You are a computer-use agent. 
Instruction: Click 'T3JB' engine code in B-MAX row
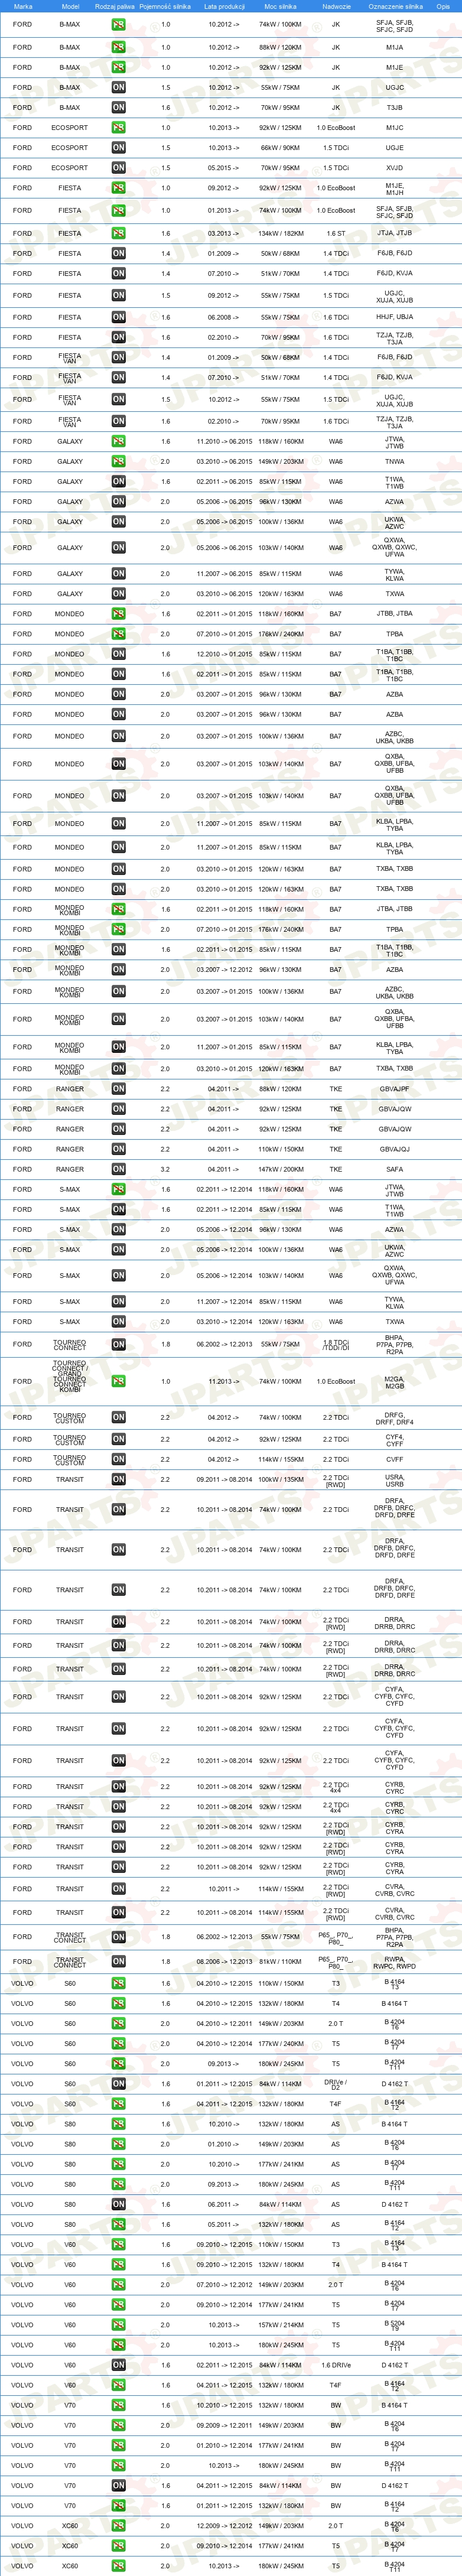coord(395,107)
